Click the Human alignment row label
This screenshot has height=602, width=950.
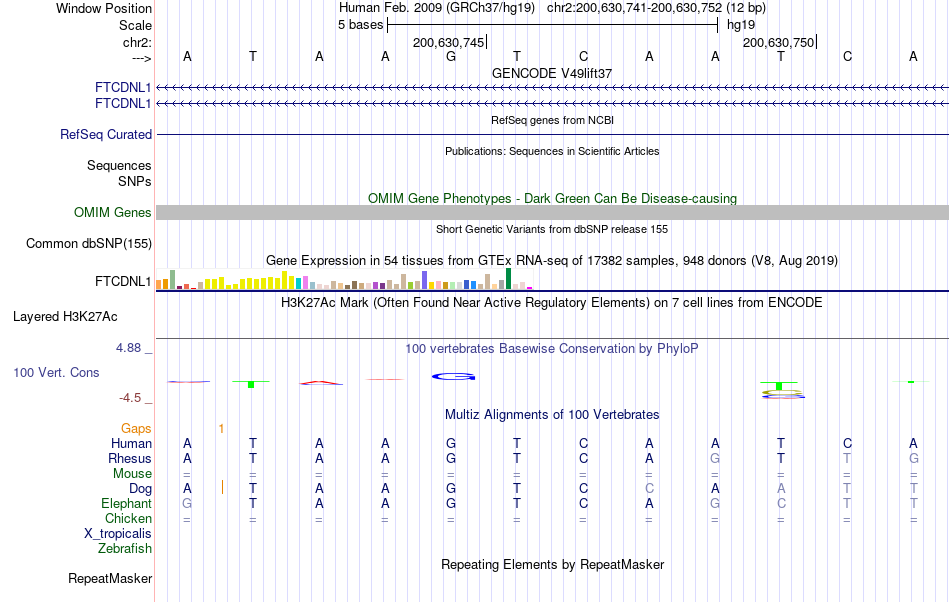point(131,443)
